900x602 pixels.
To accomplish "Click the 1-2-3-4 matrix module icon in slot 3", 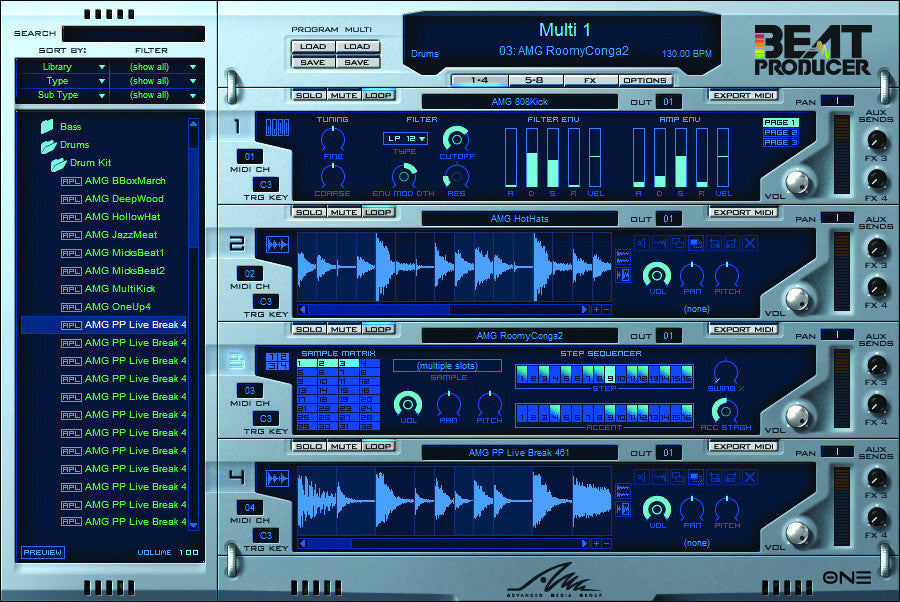I will click(x=277, y=361).
